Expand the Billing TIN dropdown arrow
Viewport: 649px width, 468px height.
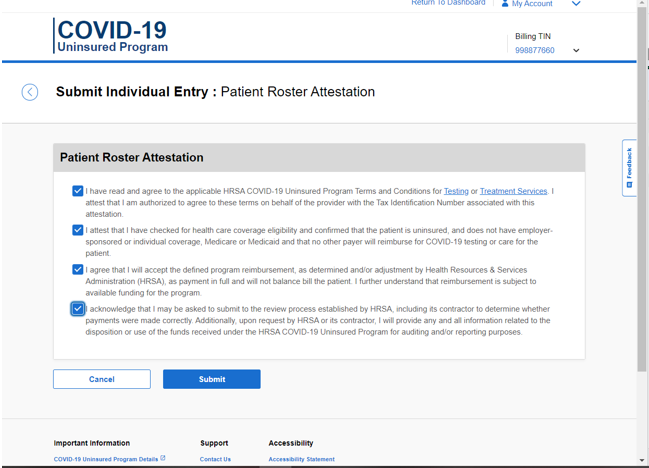[576, 50]
